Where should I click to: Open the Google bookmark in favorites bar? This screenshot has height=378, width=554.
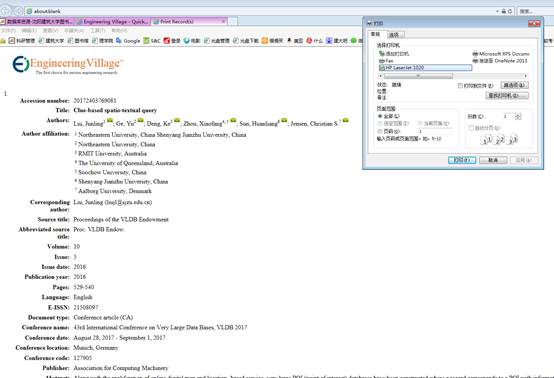tap(128, 41)
